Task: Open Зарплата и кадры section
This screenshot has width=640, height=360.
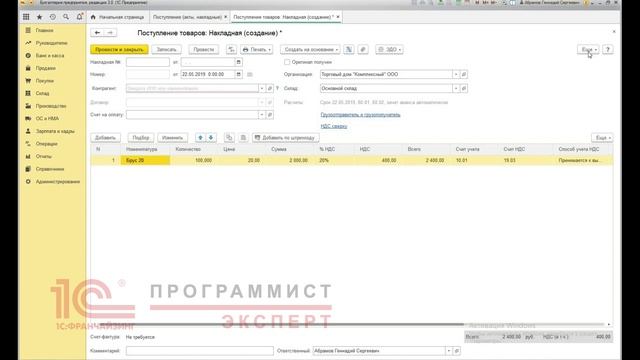Action: 55,131
